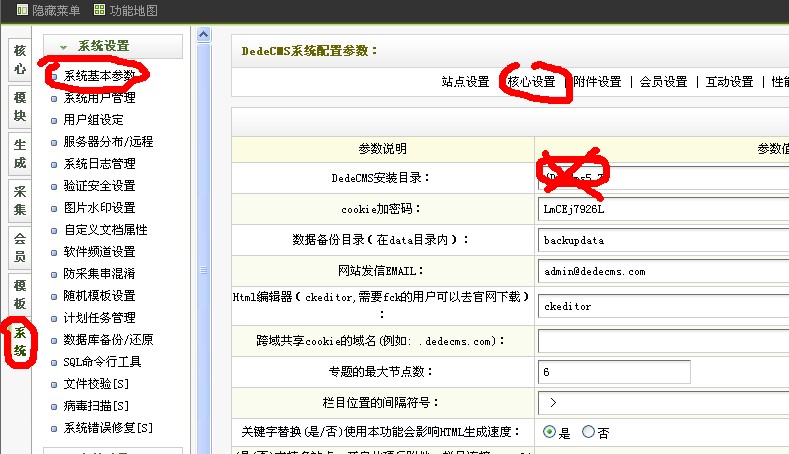
Task: Click the cookie加密码 input field
Action: (x=663, y=209)
